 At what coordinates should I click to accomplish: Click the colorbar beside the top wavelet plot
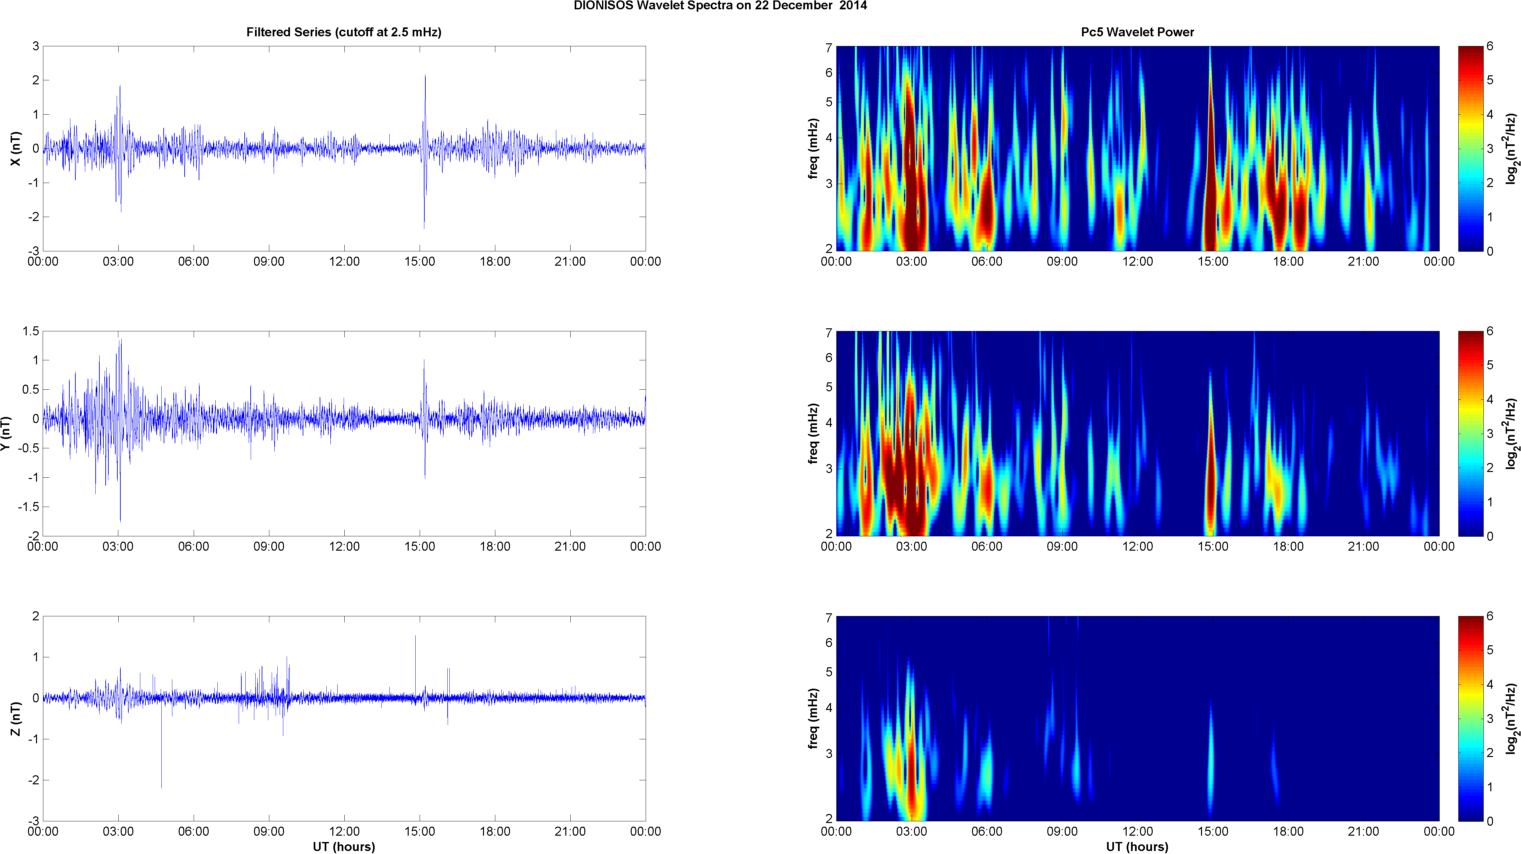pyautogui.click(x=1470, y=148)
